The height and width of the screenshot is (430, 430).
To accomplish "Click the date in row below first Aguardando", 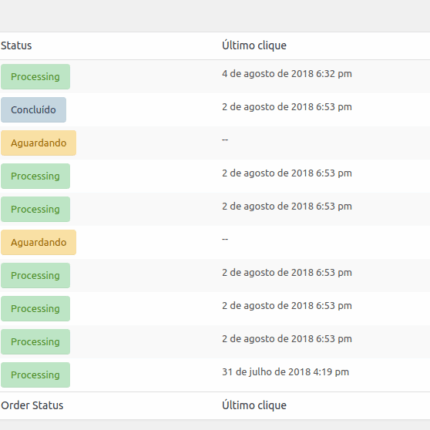I will (287, 173).
